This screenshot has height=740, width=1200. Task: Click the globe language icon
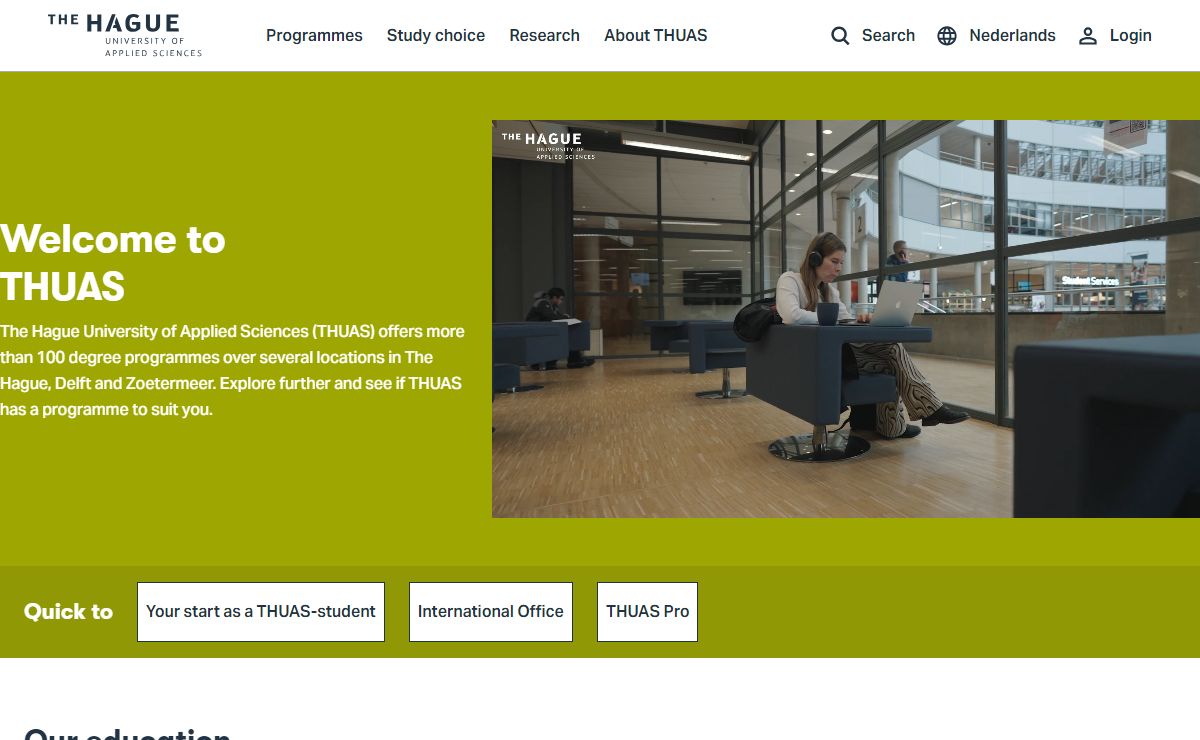pos(947,36)
